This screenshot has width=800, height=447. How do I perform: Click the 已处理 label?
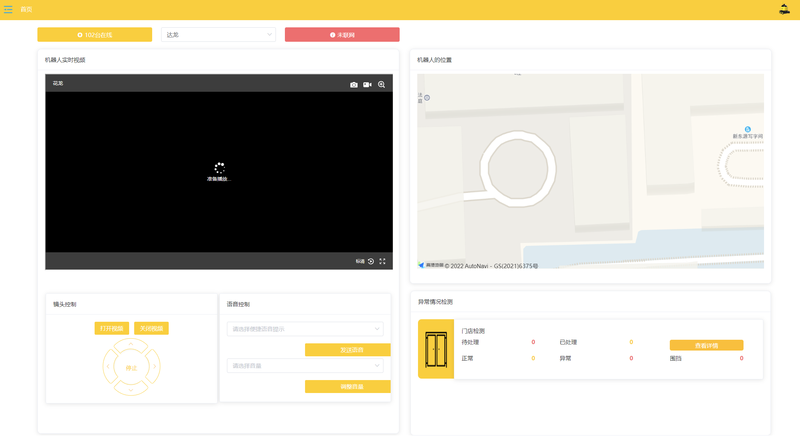pos(568,342)
